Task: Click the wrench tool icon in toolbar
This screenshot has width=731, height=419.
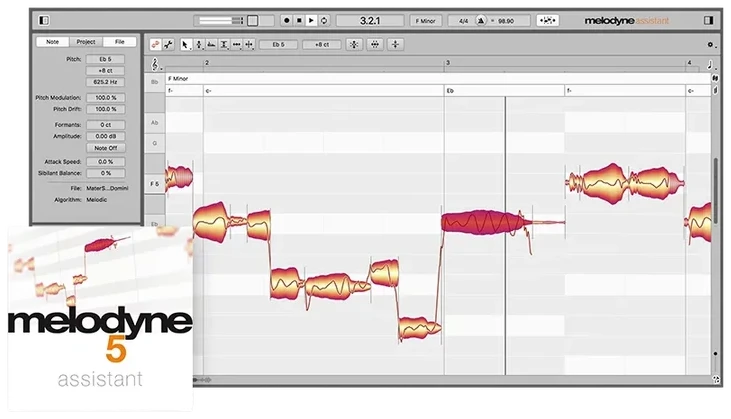Action: (168, 45)
